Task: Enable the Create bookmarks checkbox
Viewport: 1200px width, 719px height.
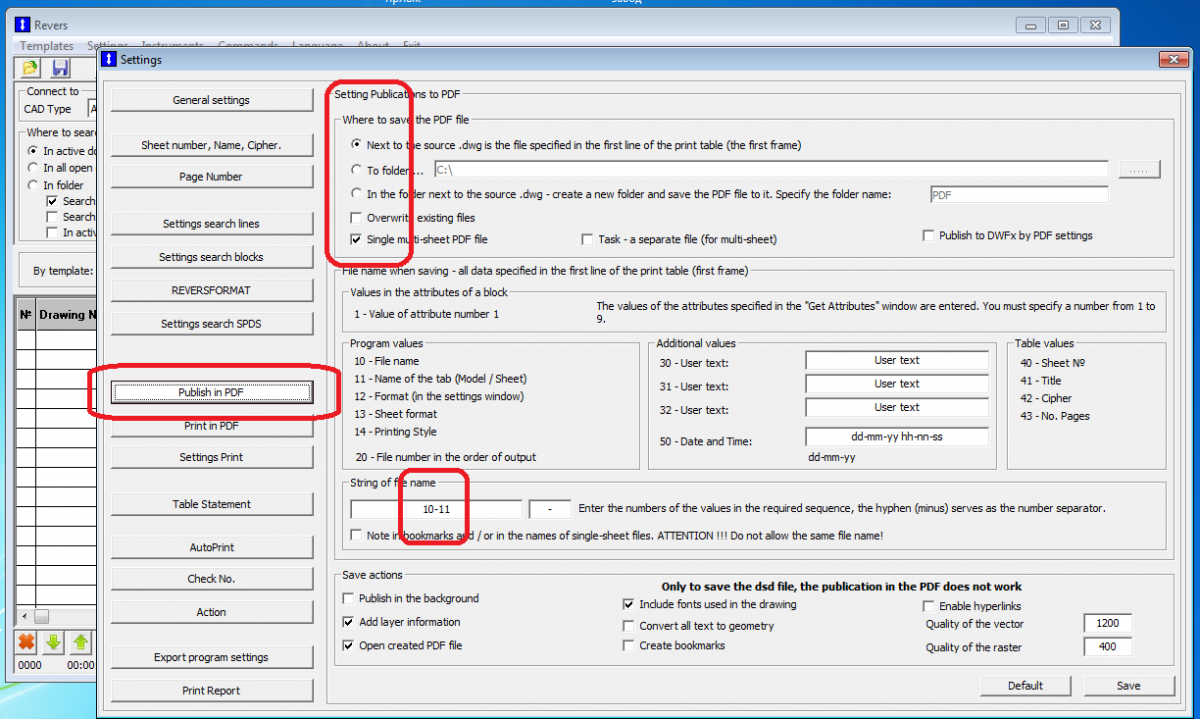Action: [x=628, y=646]
